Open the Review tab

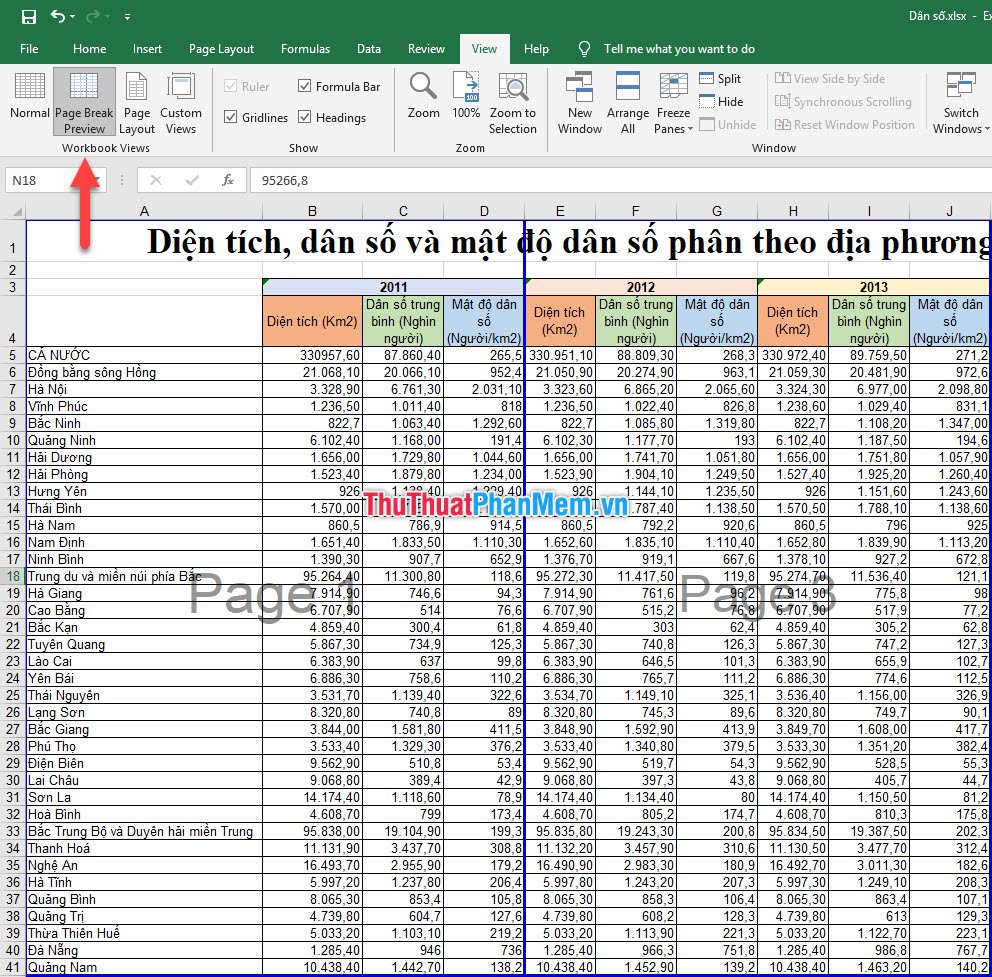click(x=426, y=49)
